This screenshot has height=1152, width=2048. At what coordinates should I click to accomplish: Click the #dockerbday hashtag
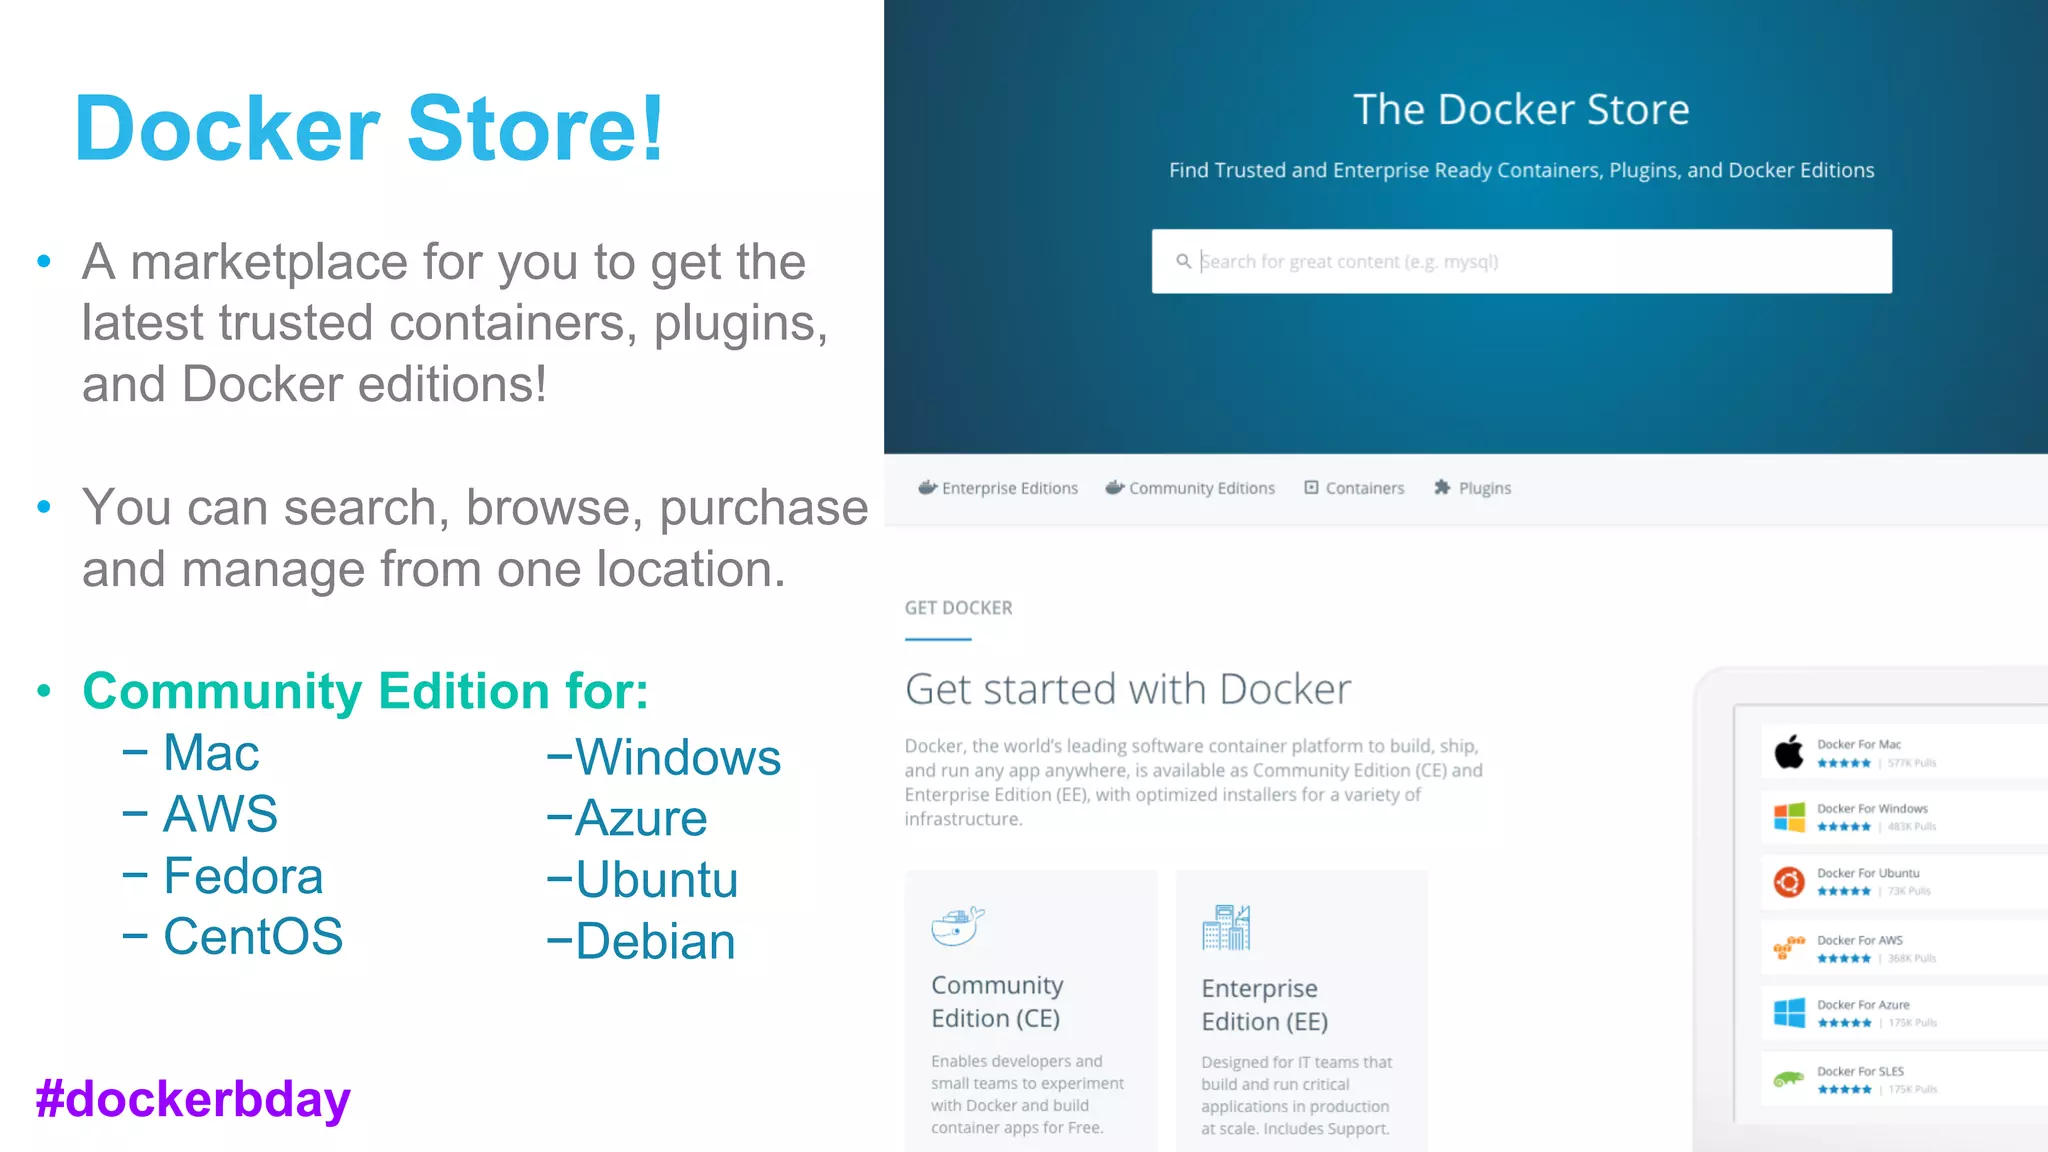[193, 1100]
